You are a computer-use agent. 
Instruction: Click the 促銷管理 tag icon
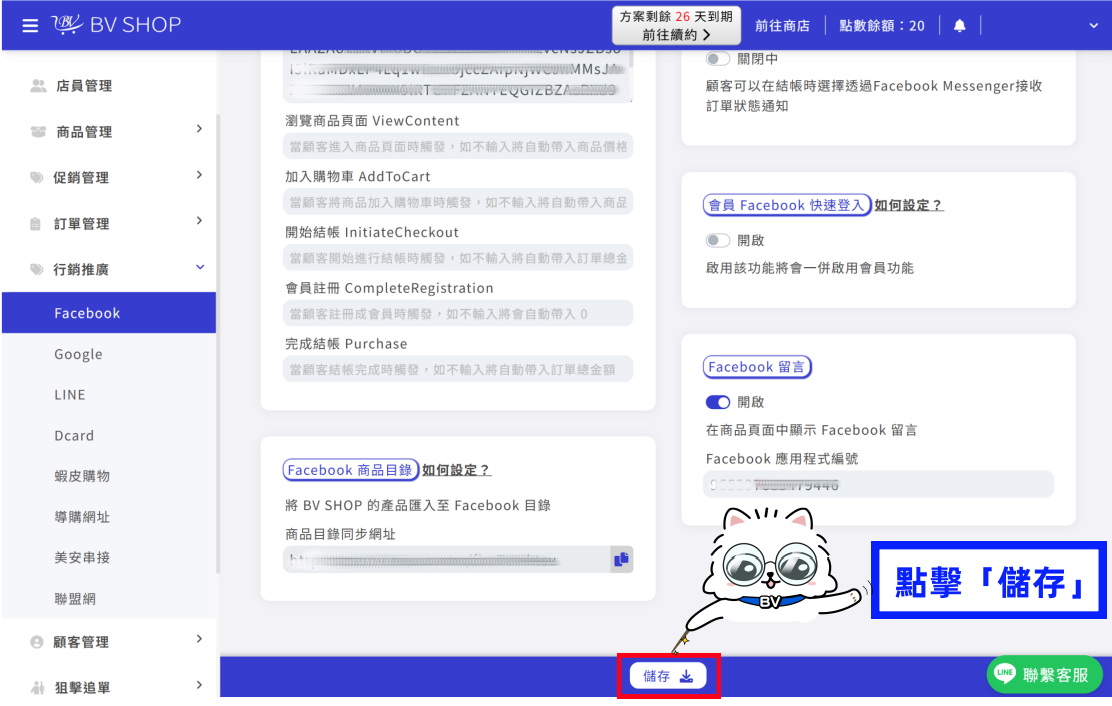click(37, 177)
